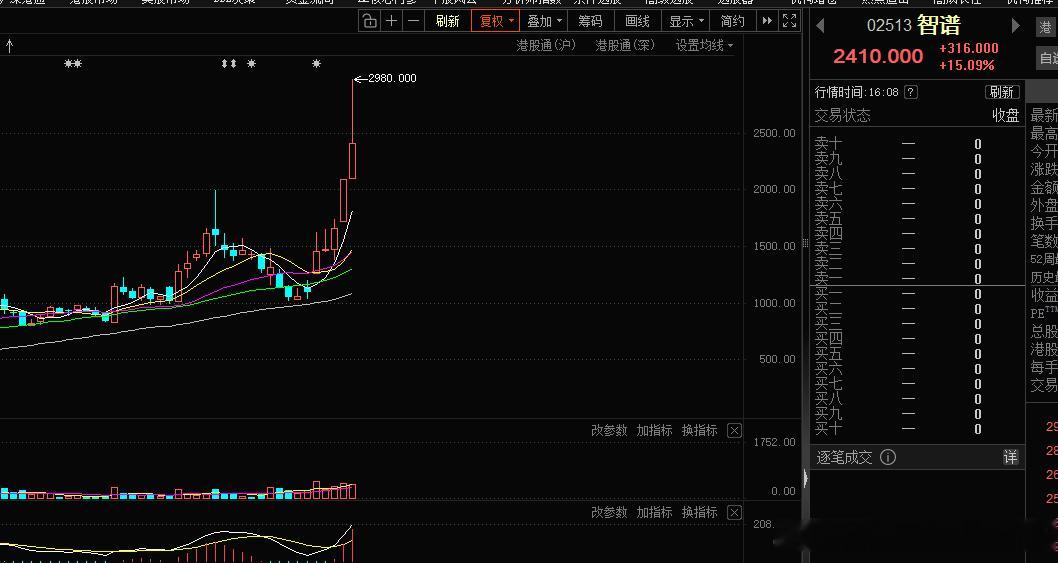1058x563 pixels.
Task: Click the 逐笔成交 panel title
Action: click(x=844, y=457)
